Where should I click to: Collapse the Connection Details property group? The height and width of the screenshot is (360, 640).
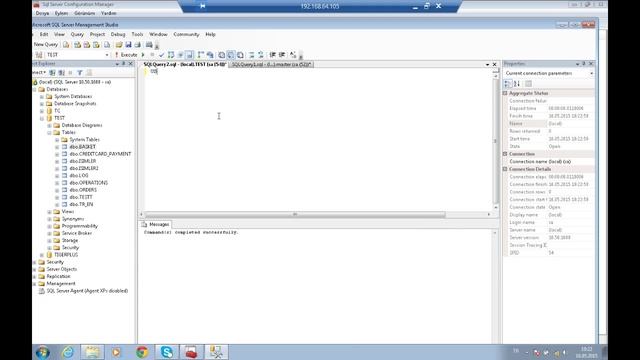coord(505,169)
